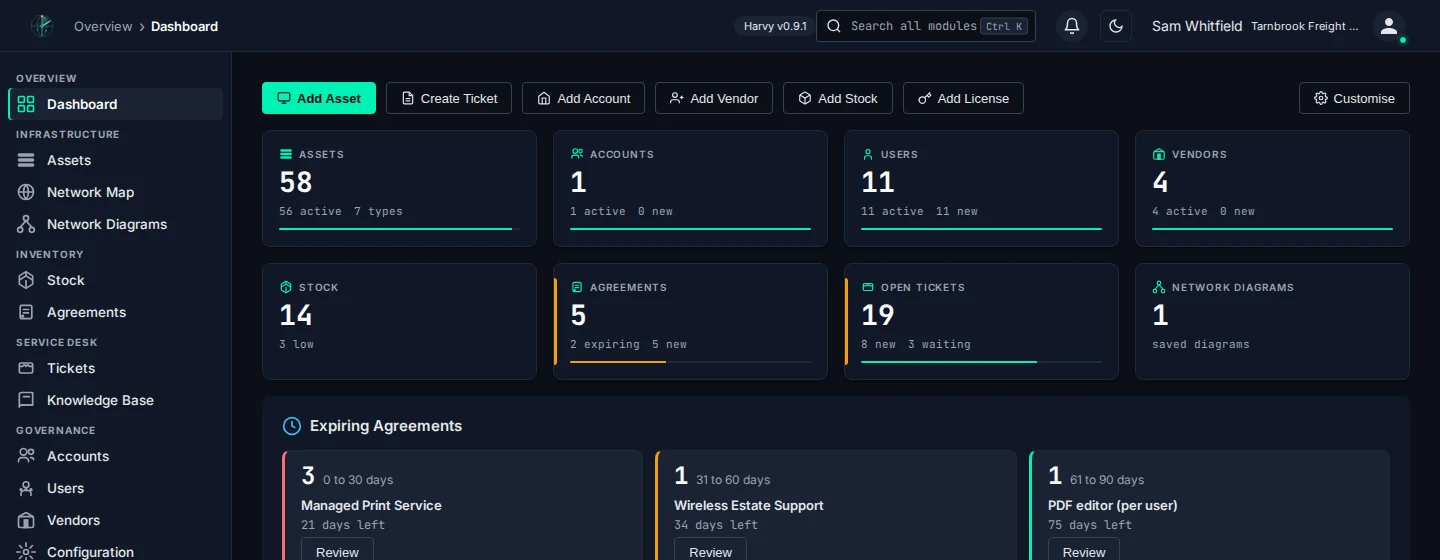Click the Network Diagrams card icon

(1159, 287)
